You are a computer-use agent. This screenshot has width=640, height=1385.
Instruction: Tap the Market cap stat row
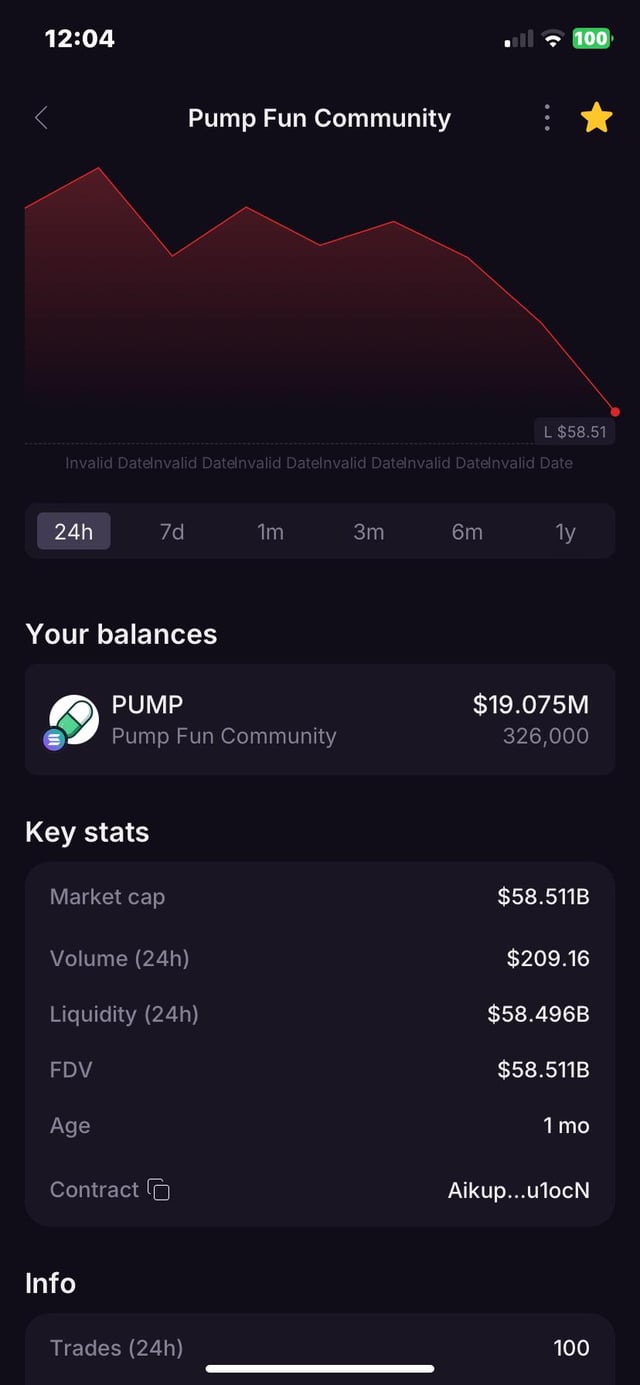(x=320, y=897)
